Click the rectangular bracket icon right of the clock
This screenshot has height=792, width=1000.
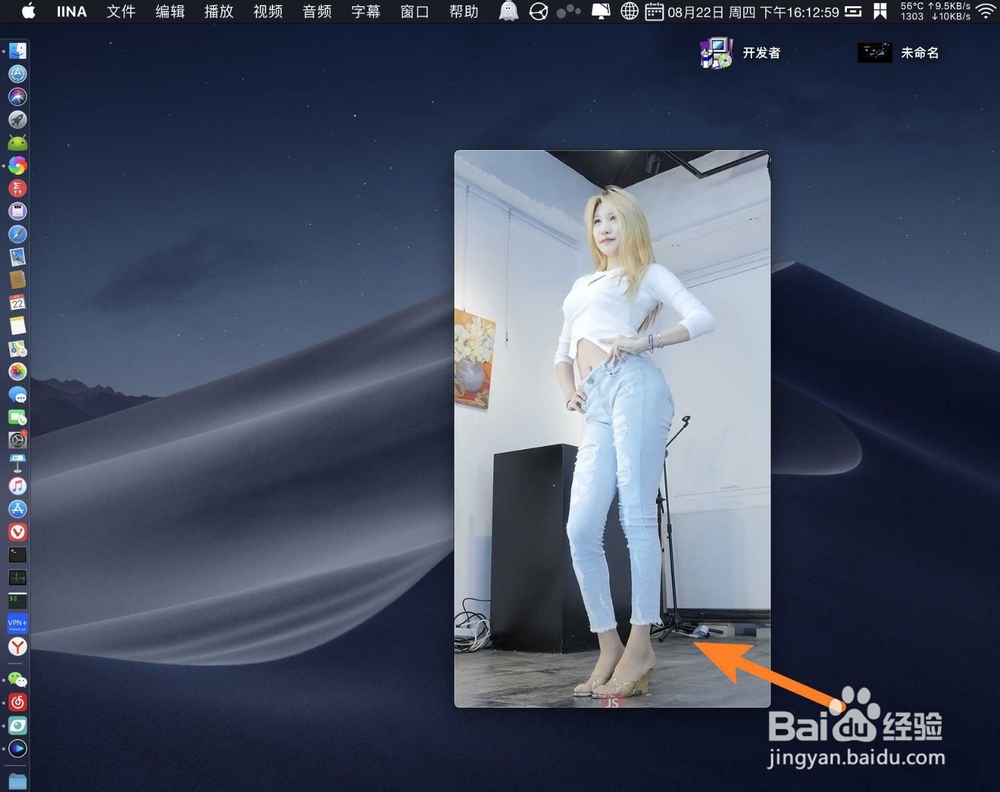[x=853, y=11]
